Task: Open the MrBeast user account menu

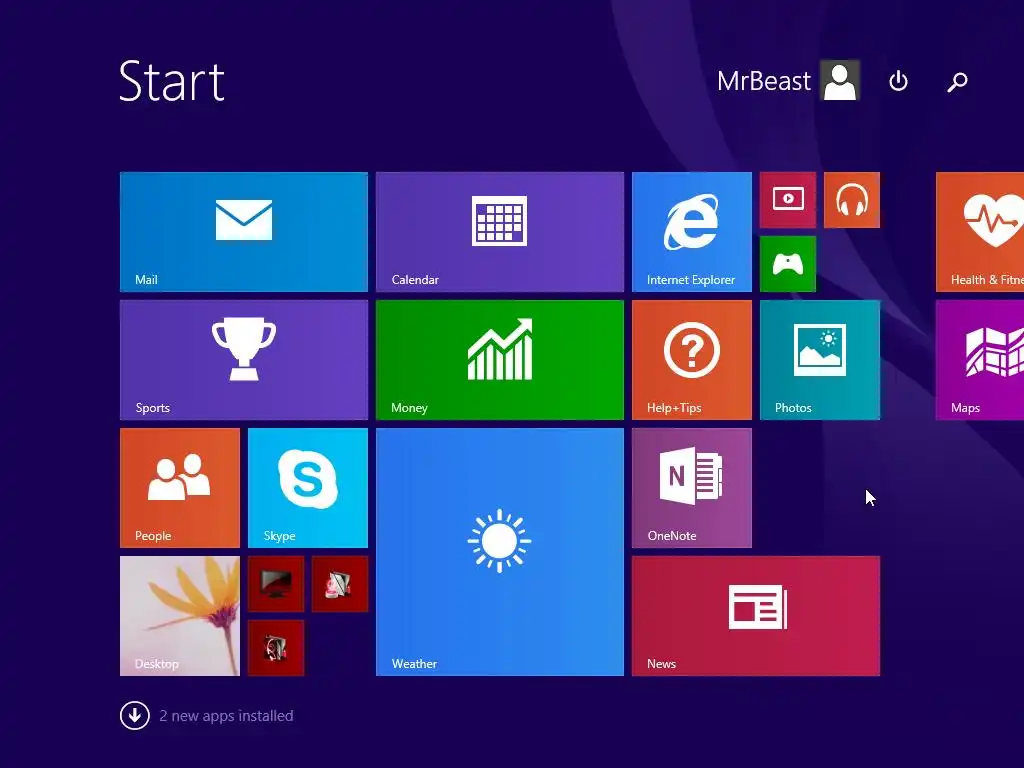Action: click(x=788, y=81)
